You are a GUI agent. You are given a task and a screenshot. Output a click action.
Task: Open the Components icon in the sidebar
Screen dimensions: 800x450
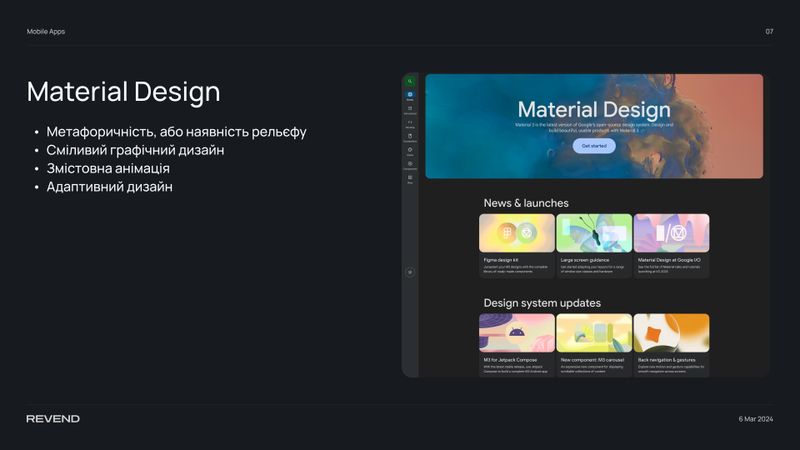pos(410,164)
